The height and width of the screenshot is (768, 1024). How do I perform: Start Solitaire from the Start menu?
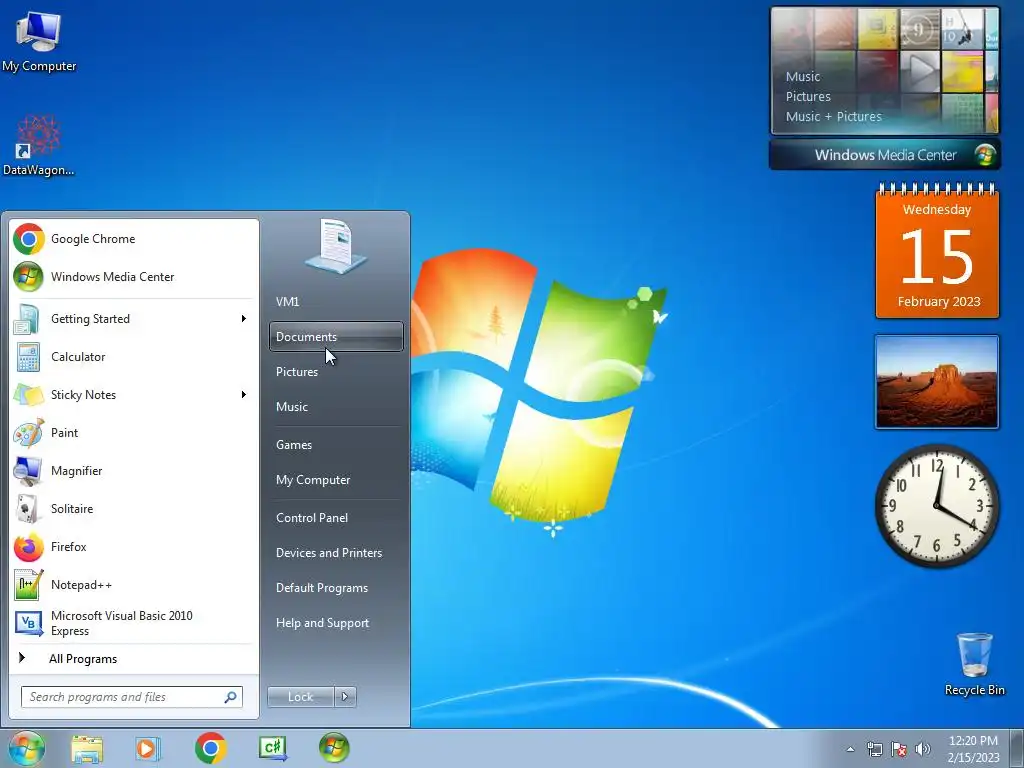[x=134, y=509]
